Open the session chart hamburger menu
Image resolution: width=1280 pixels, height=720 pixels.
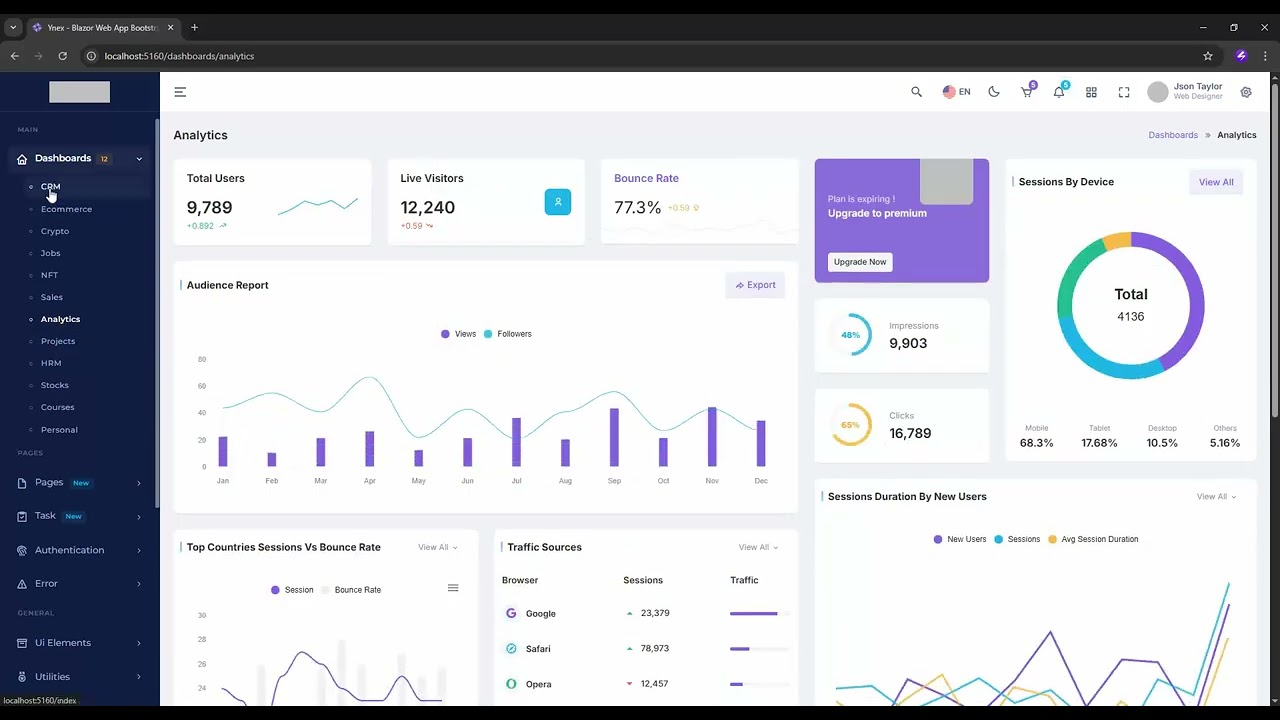pyautogui.click(x=453, y=588)
